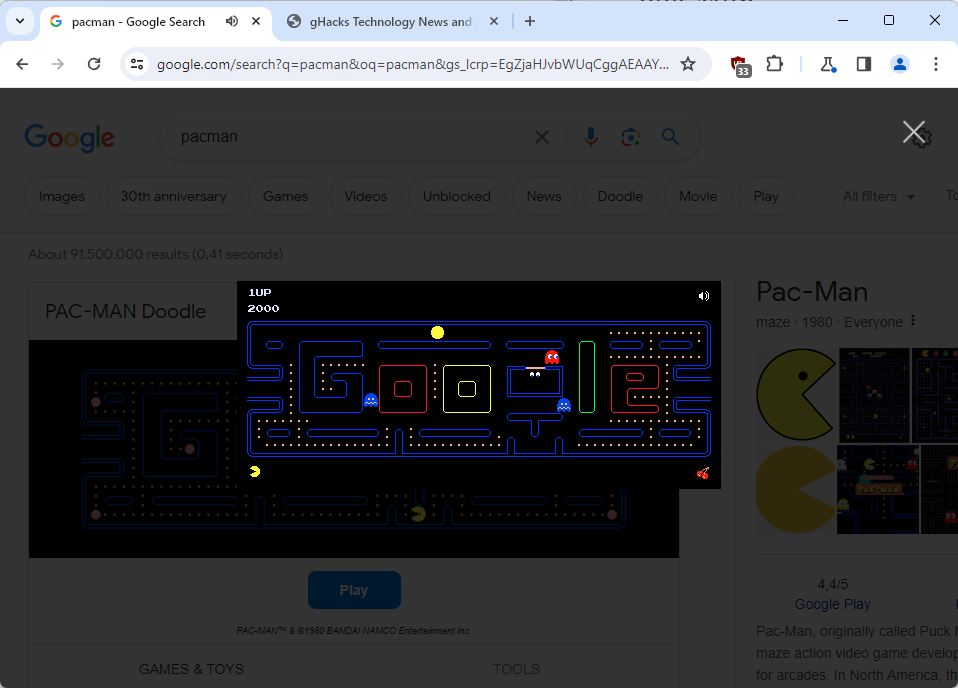Open the uBlock extension with 33 badge

tap(740, 65)
